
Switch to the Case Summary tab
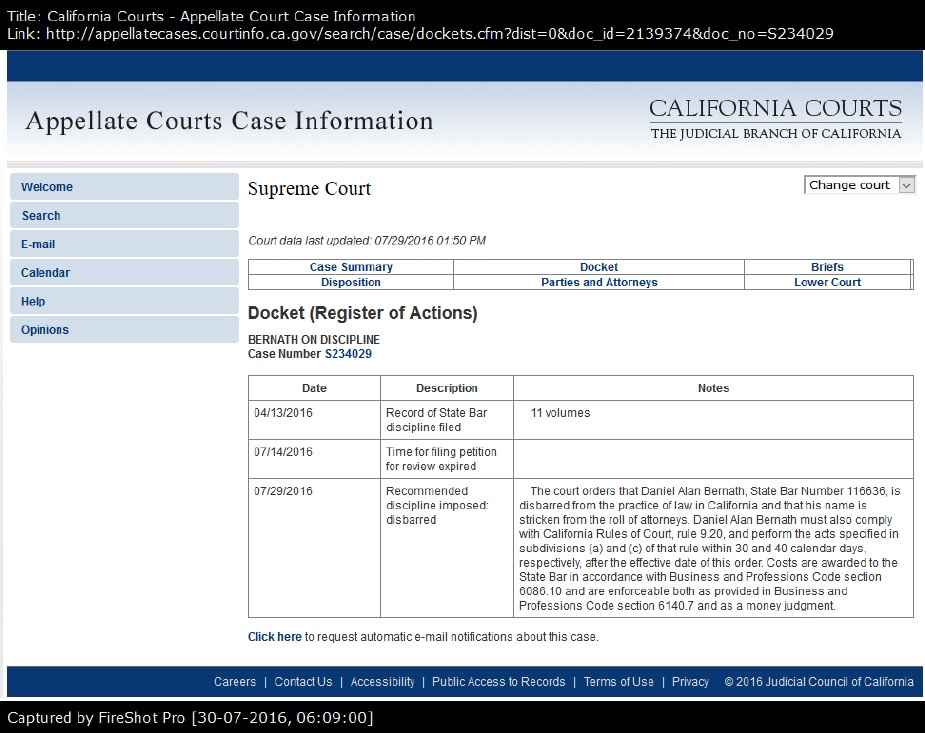(x=351, y=267)
